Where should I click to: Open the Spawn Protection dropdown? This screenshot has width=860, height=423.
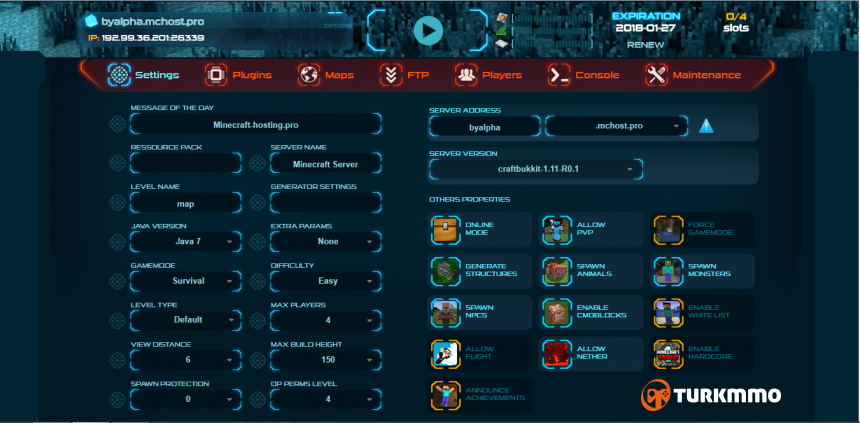[185, 399]
